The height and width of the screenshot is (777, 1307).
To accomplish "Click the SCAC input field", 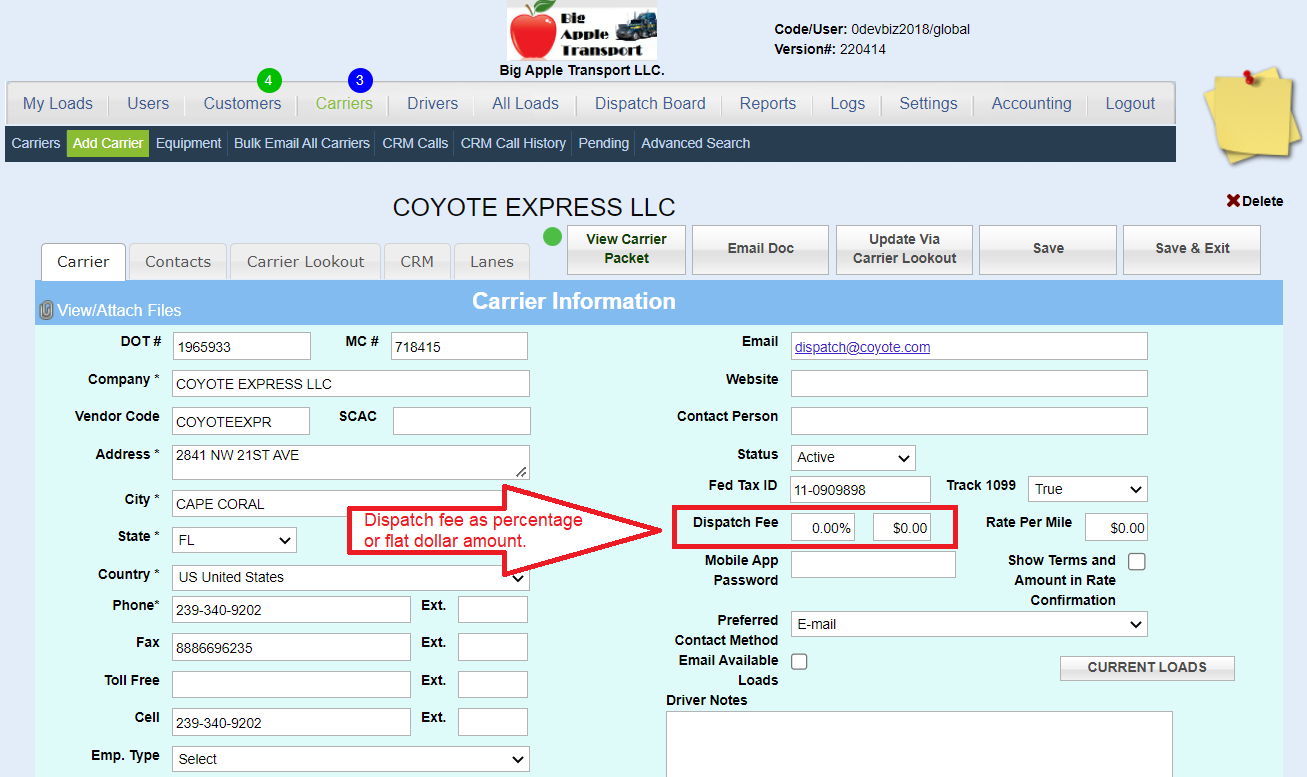I will (x=462, y=422).
